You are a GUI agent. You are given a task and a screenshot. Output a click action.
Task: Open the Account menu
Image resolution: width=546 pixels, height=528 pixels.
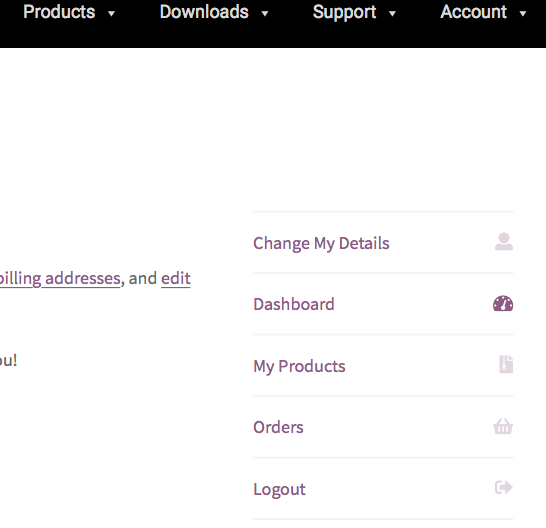(x=474, y=12)
